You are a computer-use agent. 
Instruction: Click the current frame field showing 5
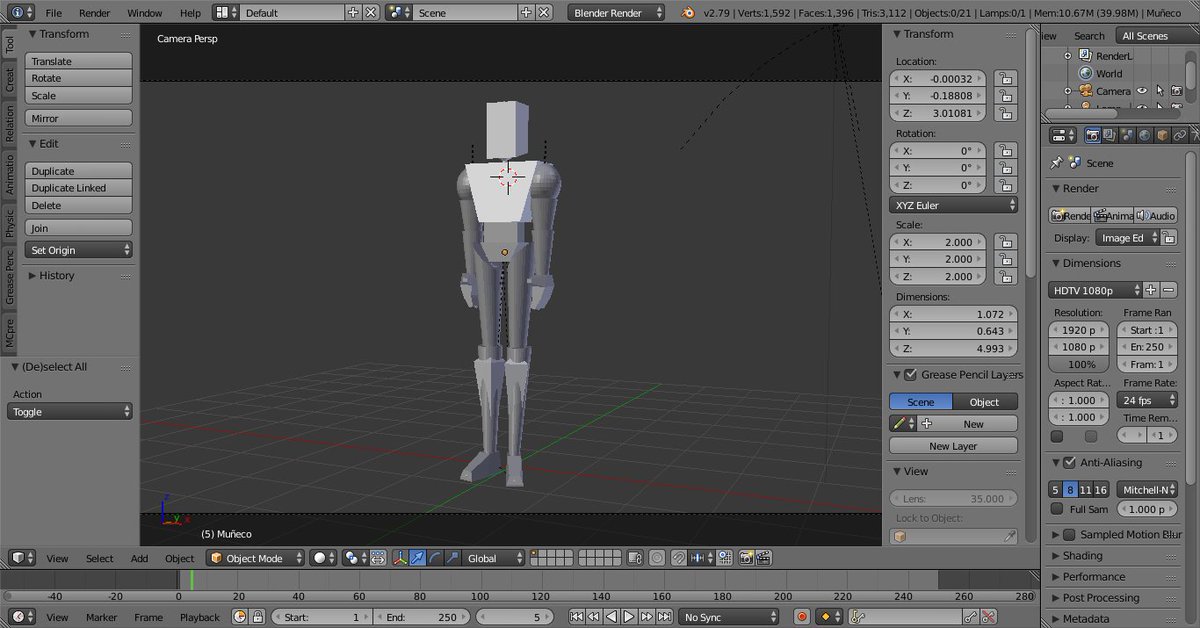tap(515, 617)
